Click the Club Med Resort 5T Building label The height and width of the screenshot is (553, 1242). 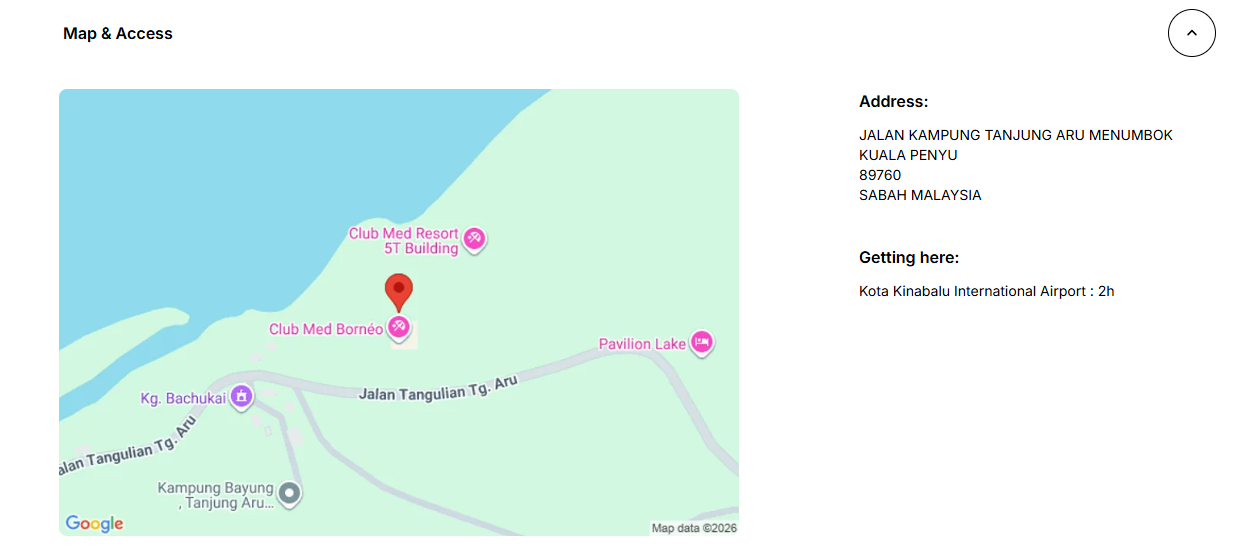[404, 241]
